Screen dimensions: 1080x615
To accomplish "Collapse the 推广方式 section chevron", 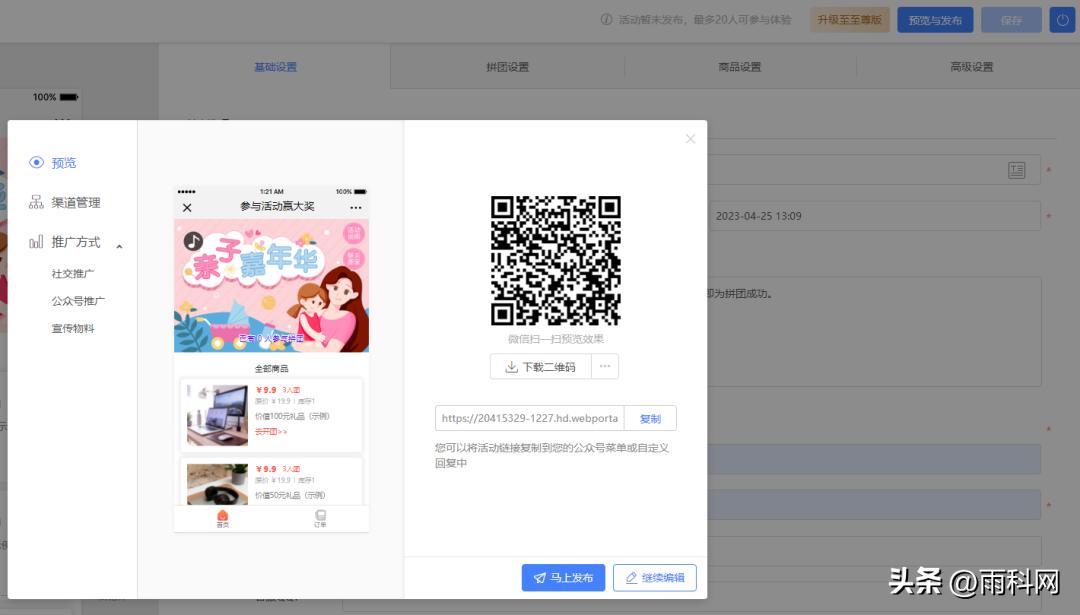I will point(118,244).
